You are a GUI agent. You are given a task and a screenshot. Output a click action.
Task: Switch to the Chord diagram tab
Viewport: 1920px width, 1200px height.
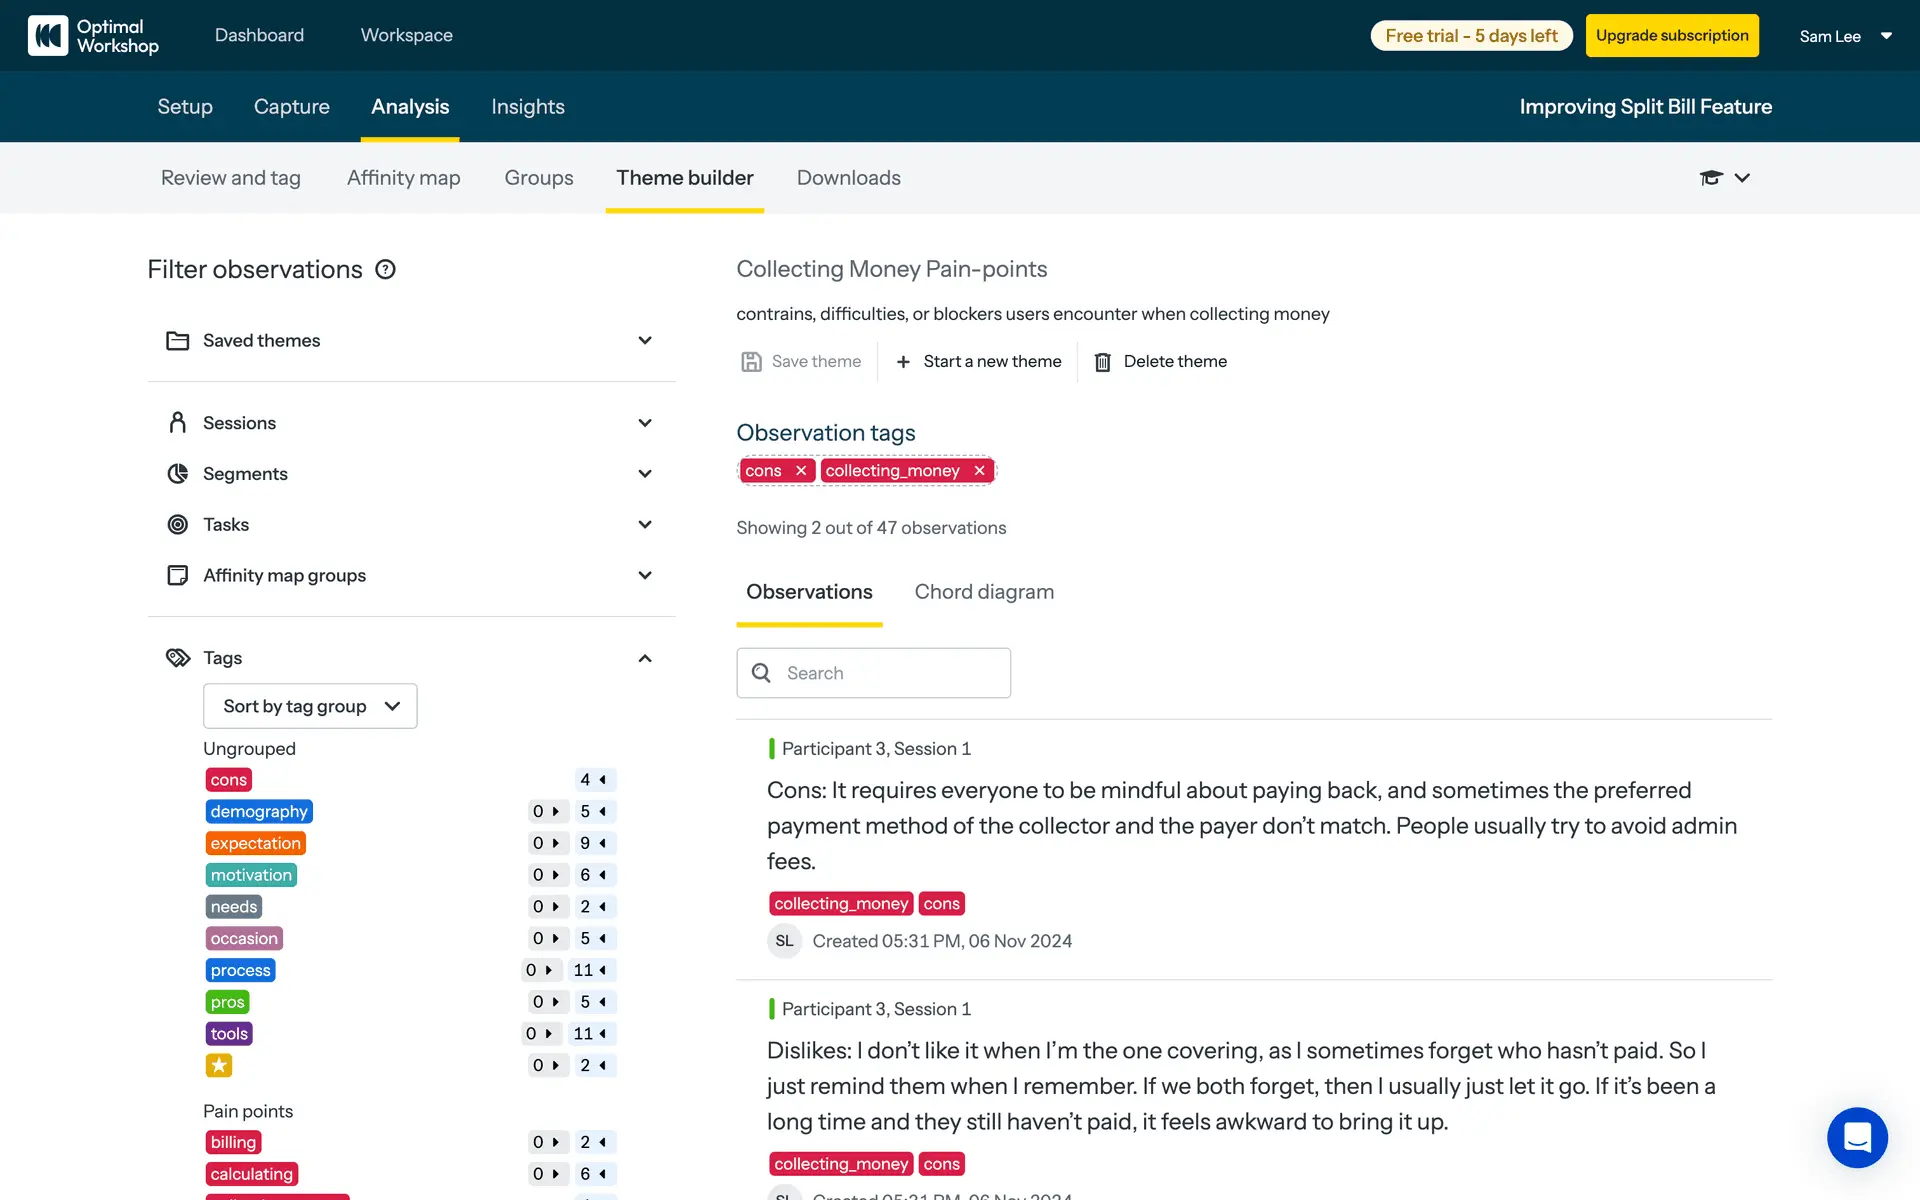pos(984,592)
